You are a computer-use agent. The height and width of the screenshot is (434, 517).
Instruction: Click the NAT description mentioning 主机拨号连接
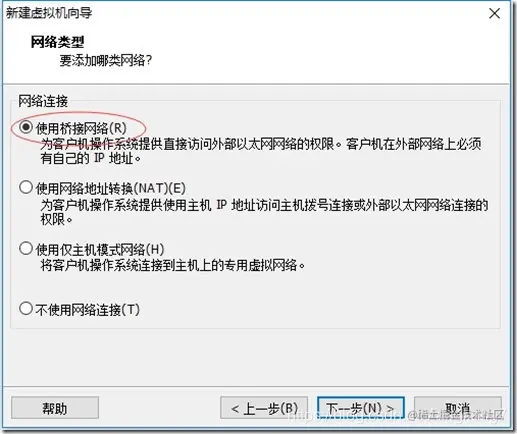click(264, 212)
